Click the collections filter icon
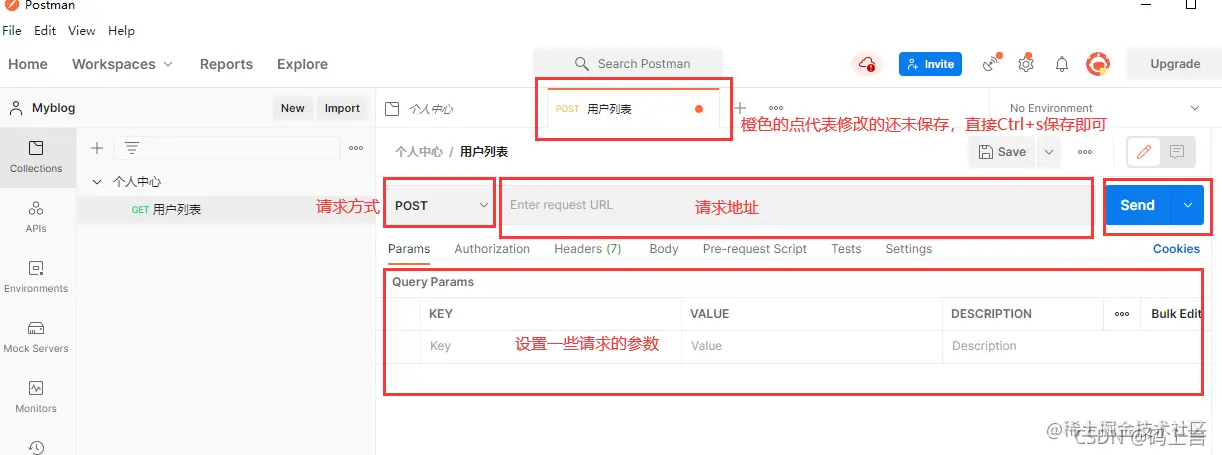 tap(131, 148)
